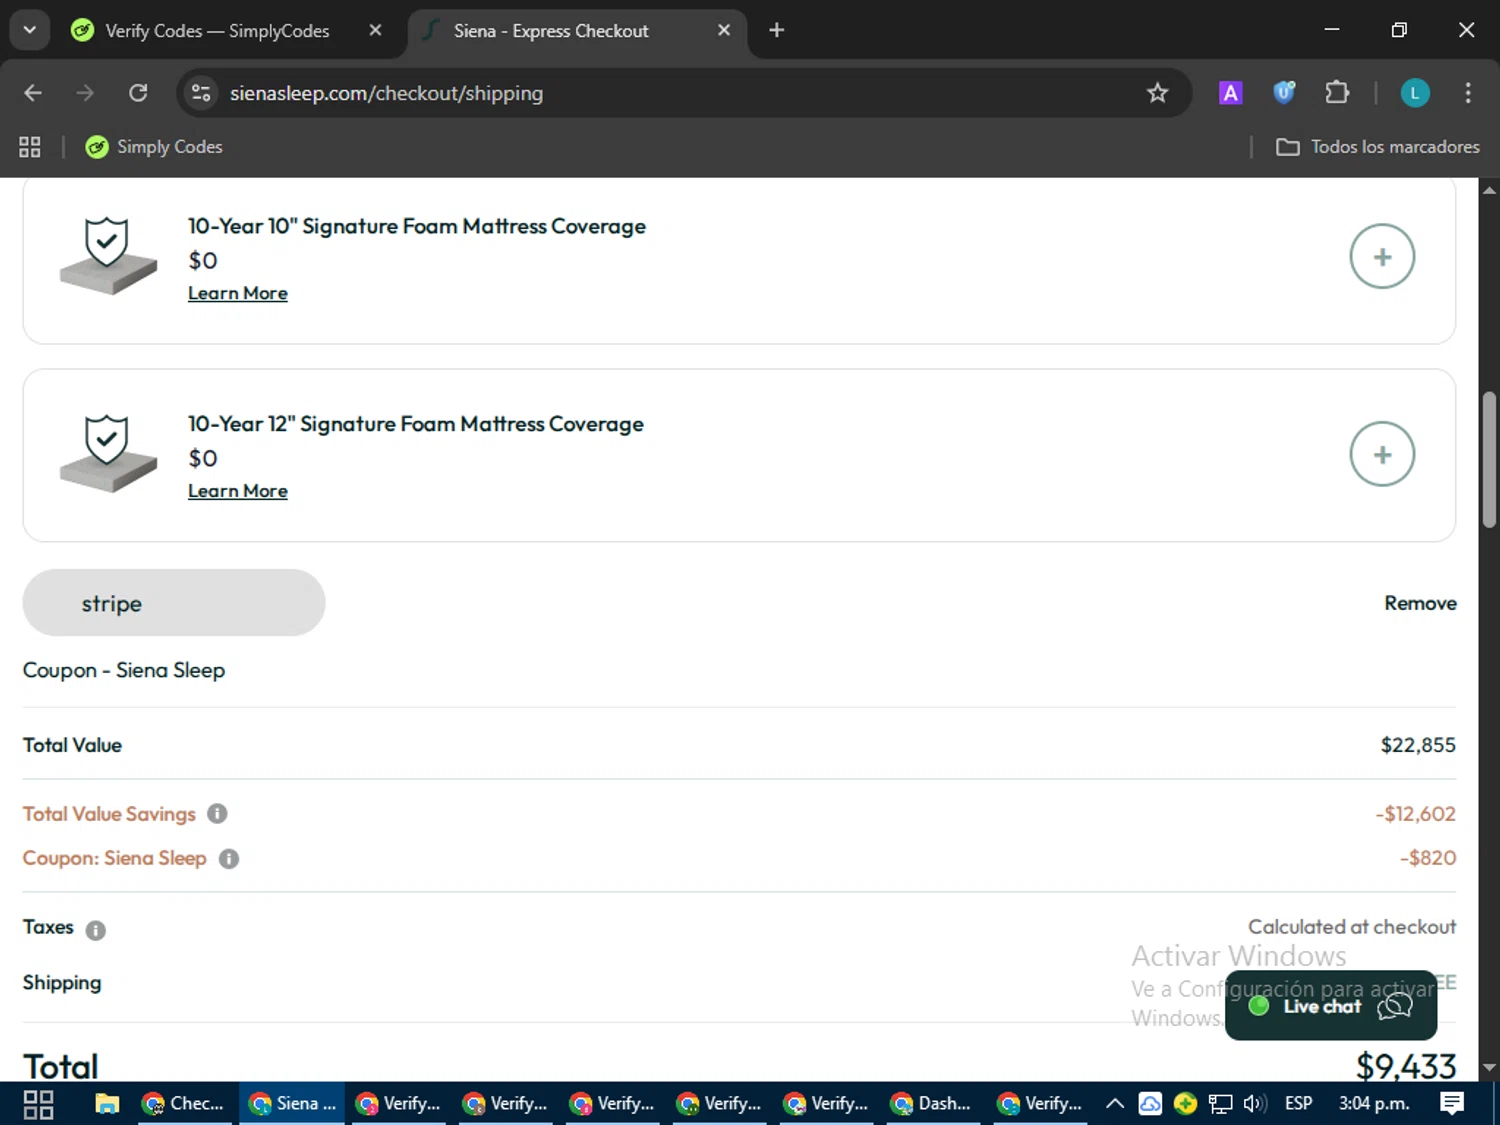Select the $9,433 total amount

point(1406,1066)
